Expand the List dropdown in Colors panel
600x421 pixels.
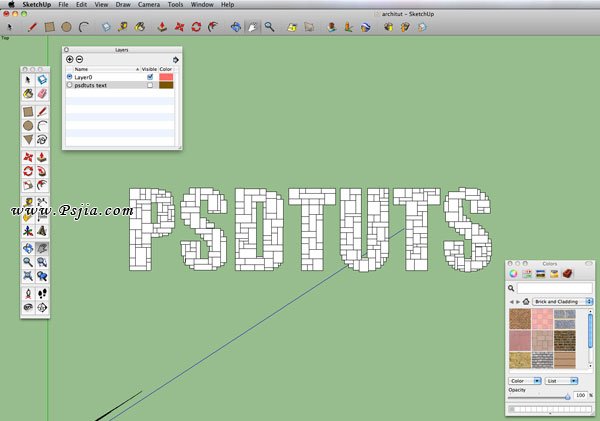[559, 381]
